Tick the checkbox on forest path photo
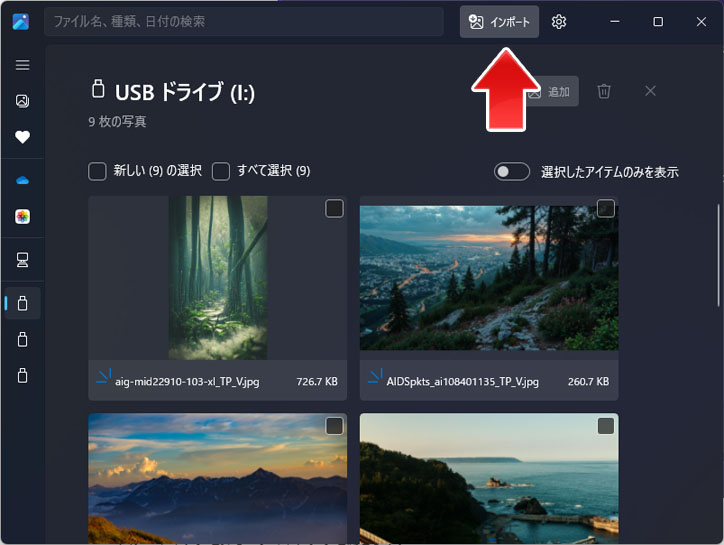This screenshot has height=545, width=724. (334, 208)
